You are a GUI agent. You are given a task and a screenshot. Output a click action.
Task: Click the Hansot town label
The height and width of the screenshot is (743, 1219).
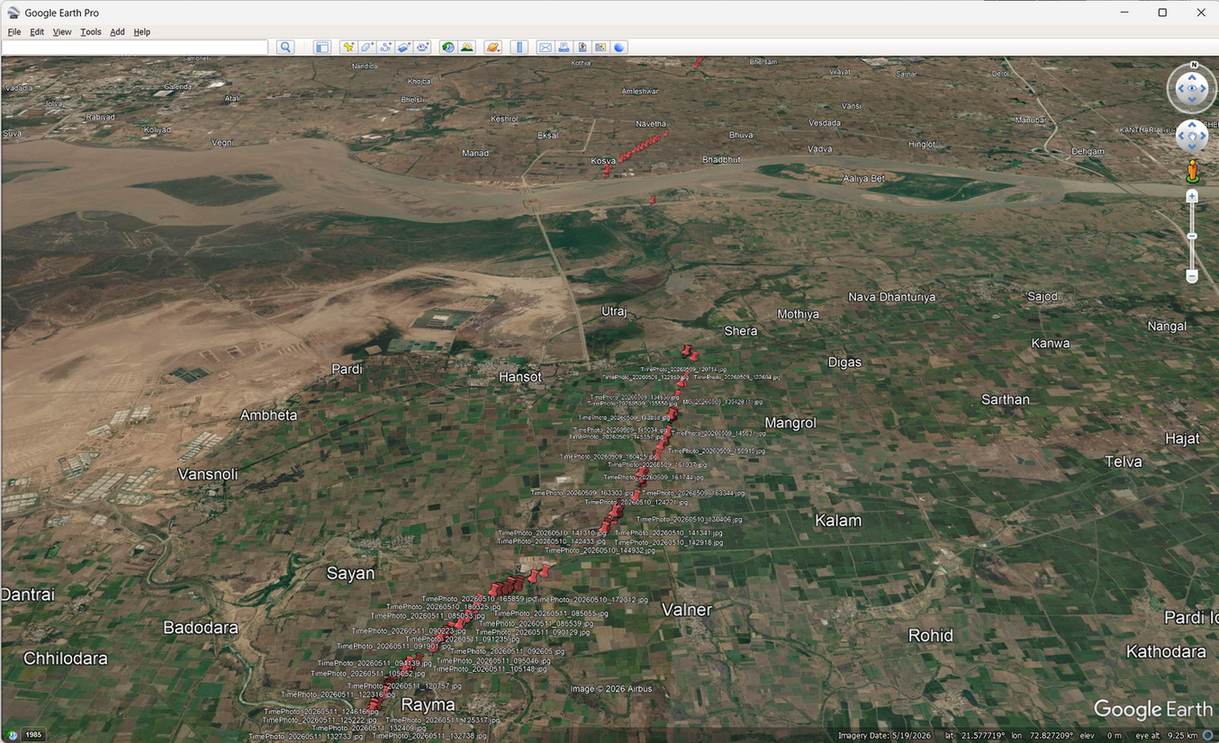(520, 377)
